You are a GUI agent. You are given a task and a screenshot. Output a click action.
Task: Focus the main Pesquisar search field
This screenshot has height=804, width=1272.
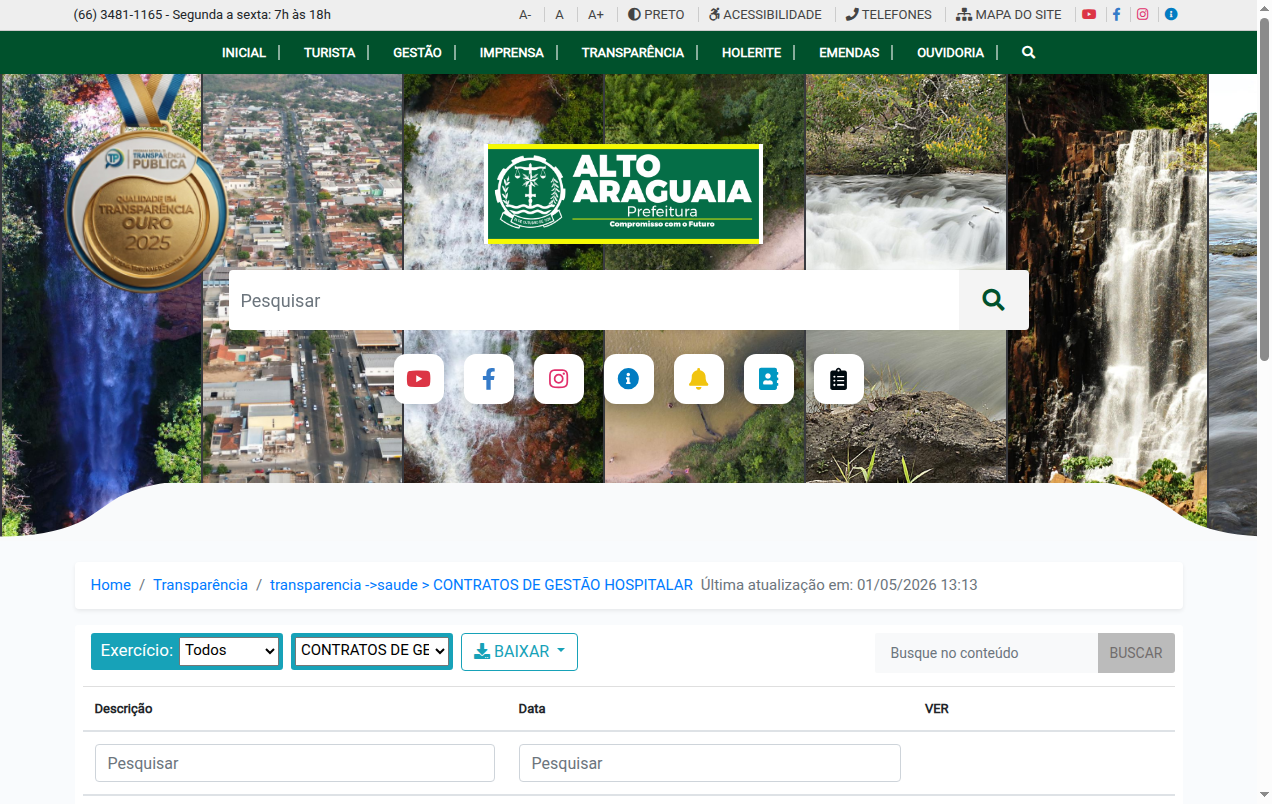[594, 300]
